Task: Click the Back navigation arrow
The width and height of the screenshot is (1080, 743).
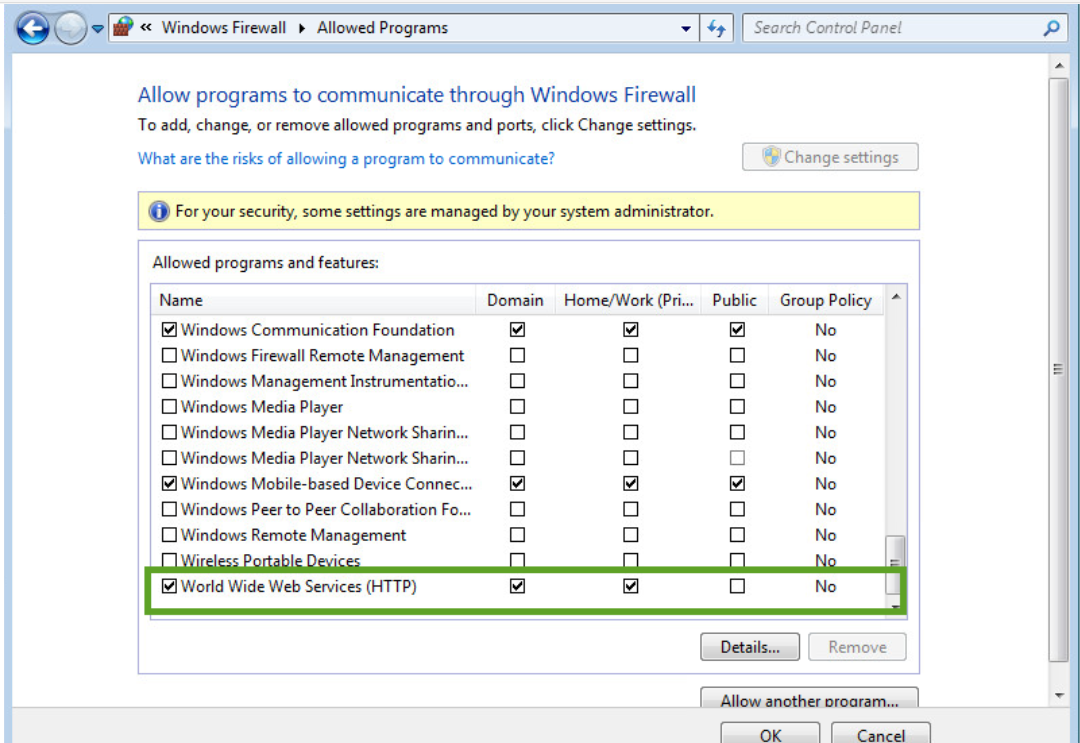Action: pos(32,28)
